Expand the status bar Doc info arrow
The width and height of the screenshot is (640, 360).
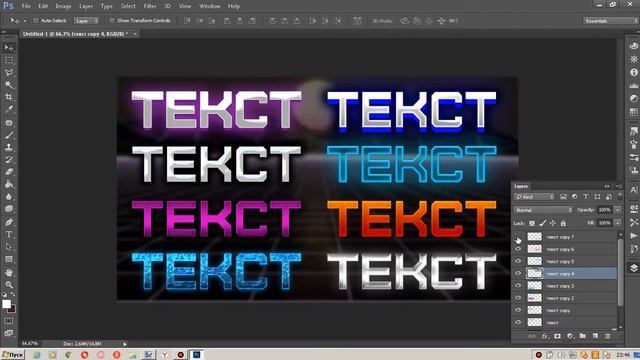point(125,344)
